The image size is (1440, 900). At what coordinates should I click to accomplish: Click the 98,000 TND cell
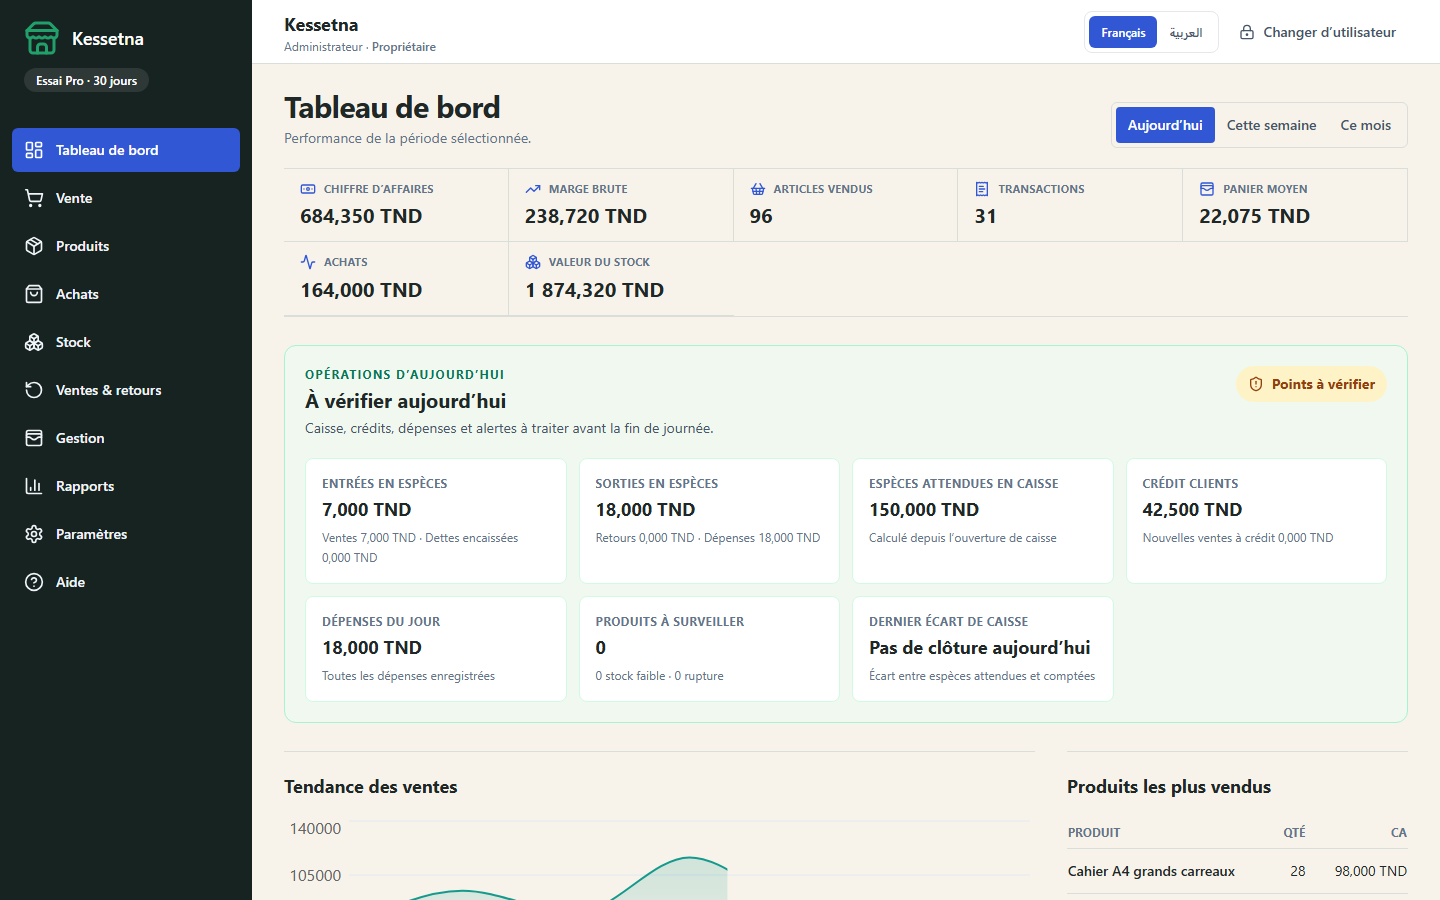coord(1370,871)
